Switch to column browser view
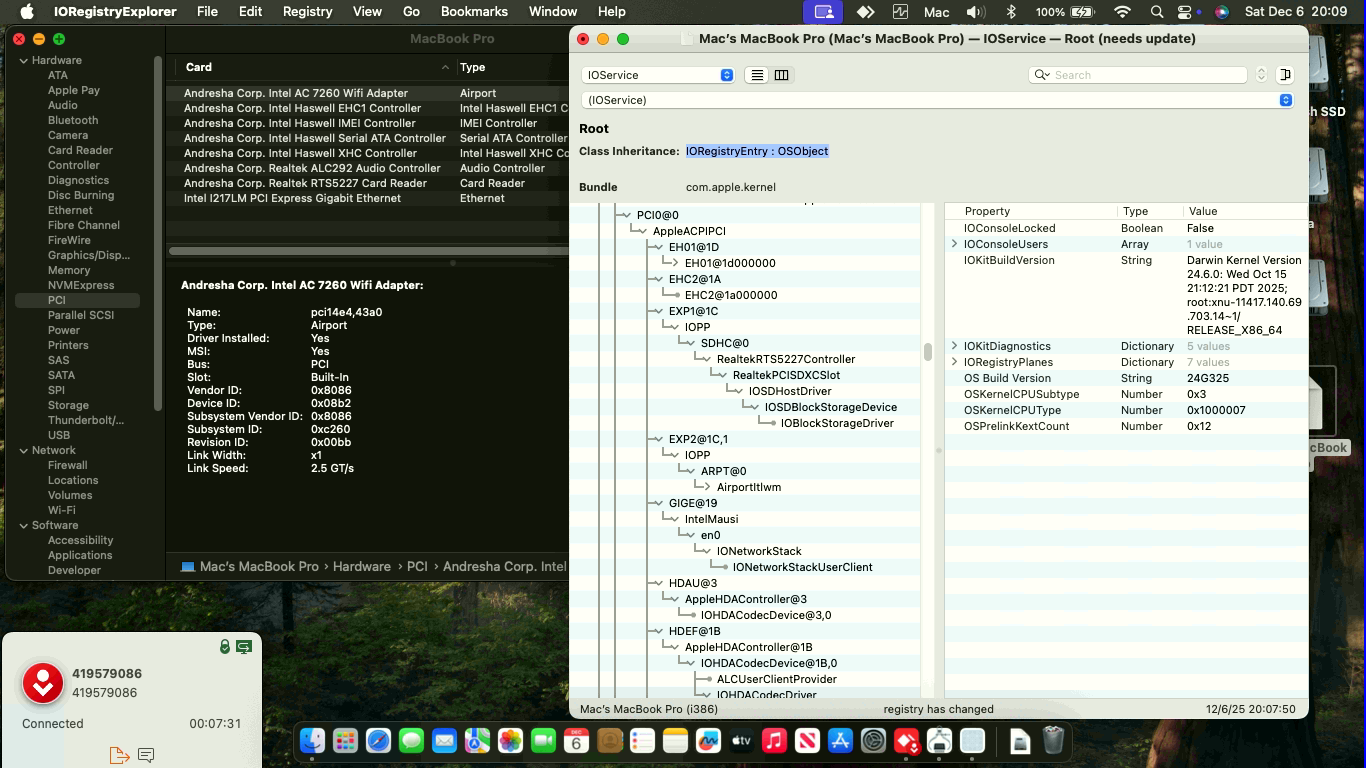 click(x=781, y=75)
